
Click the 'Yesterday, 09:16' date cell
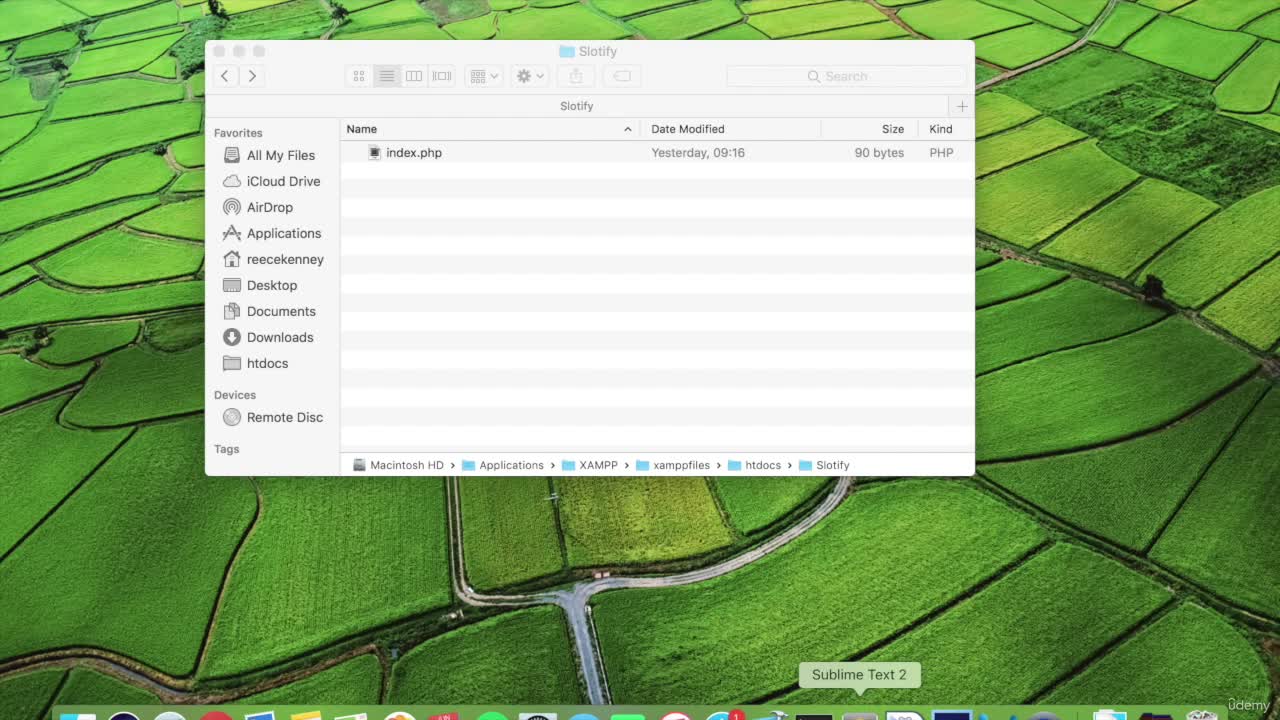click(698, 153)
